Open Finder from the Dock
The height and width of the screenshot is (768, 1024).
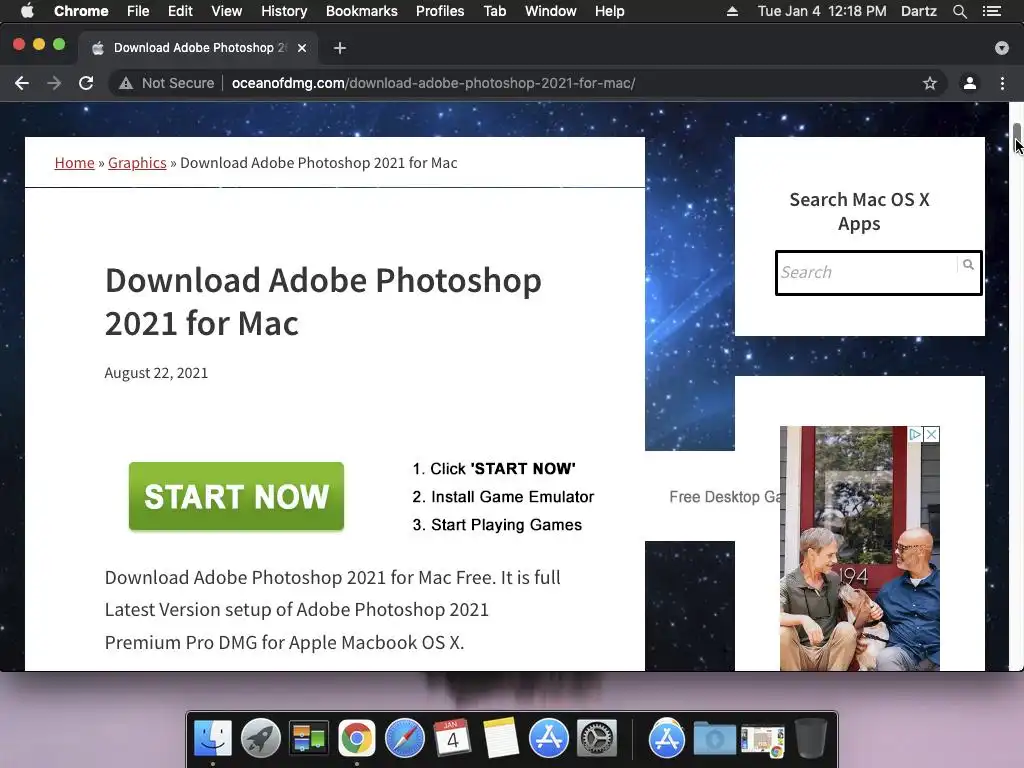[213, 738]
